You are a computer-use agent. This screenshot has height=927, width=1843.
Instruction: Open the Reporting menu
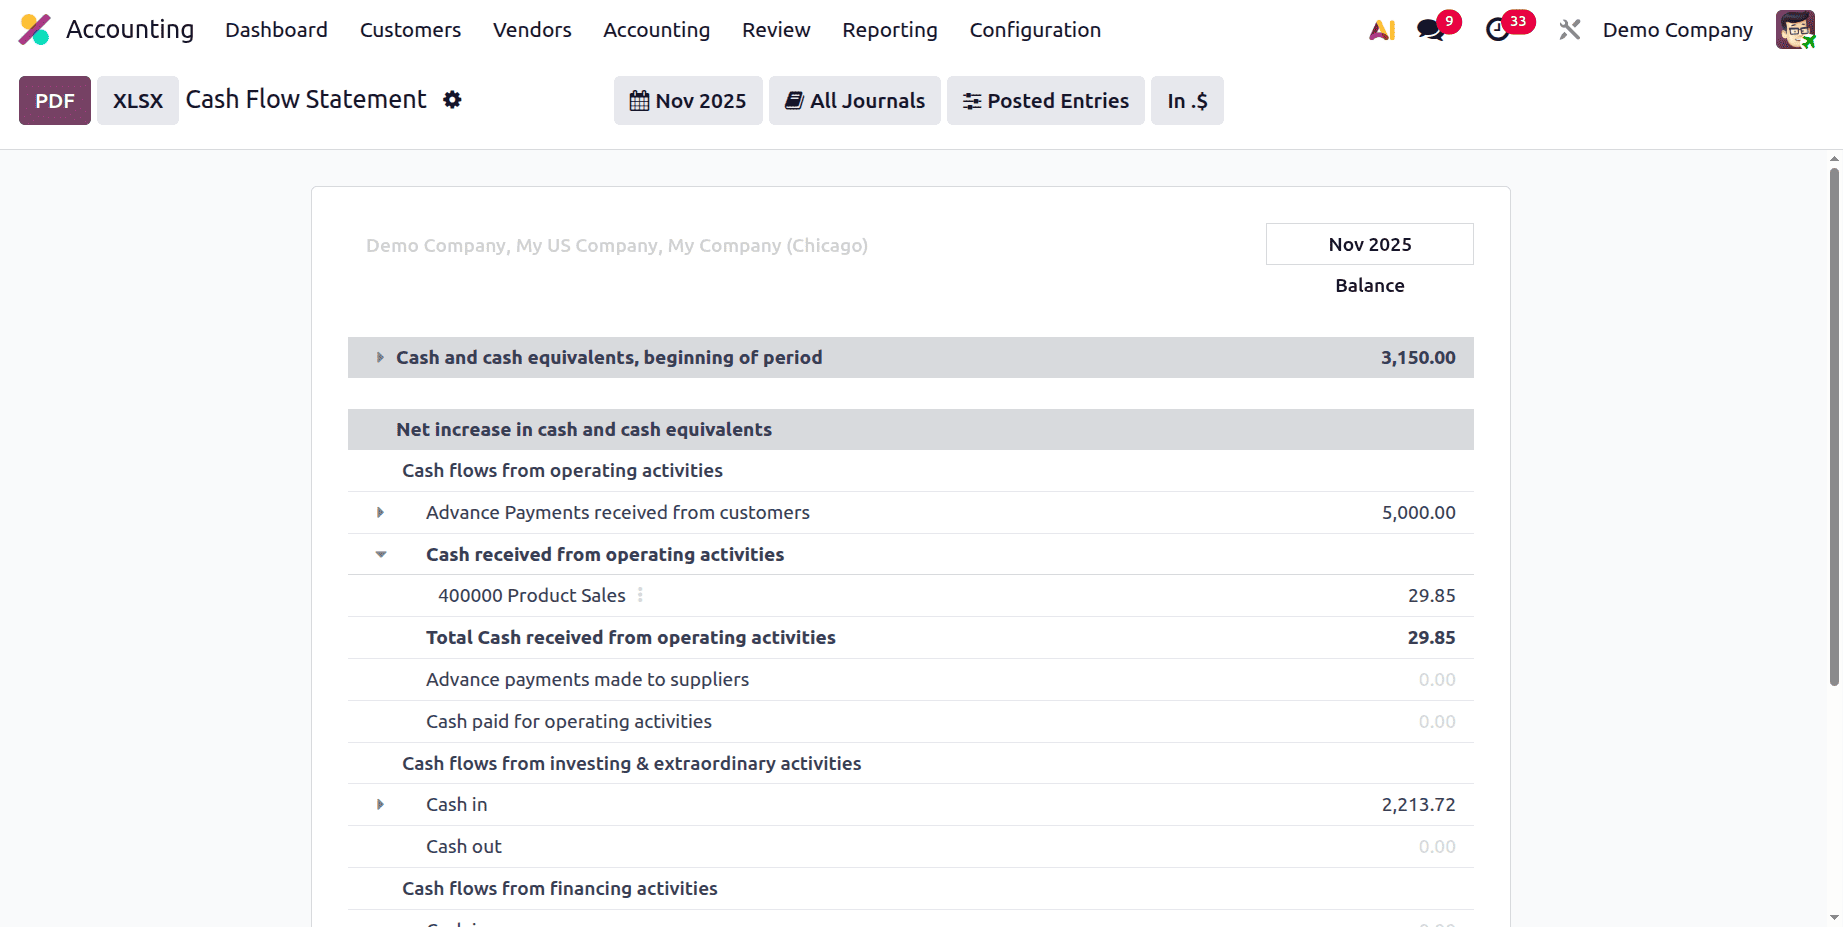pyautogui.click(x=890, y=30)
